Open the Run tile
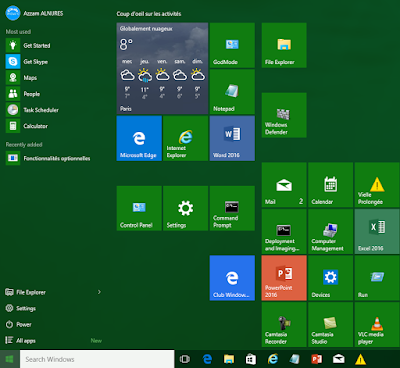The width and height of the screenshot is (400, 368). coord(377,278)
